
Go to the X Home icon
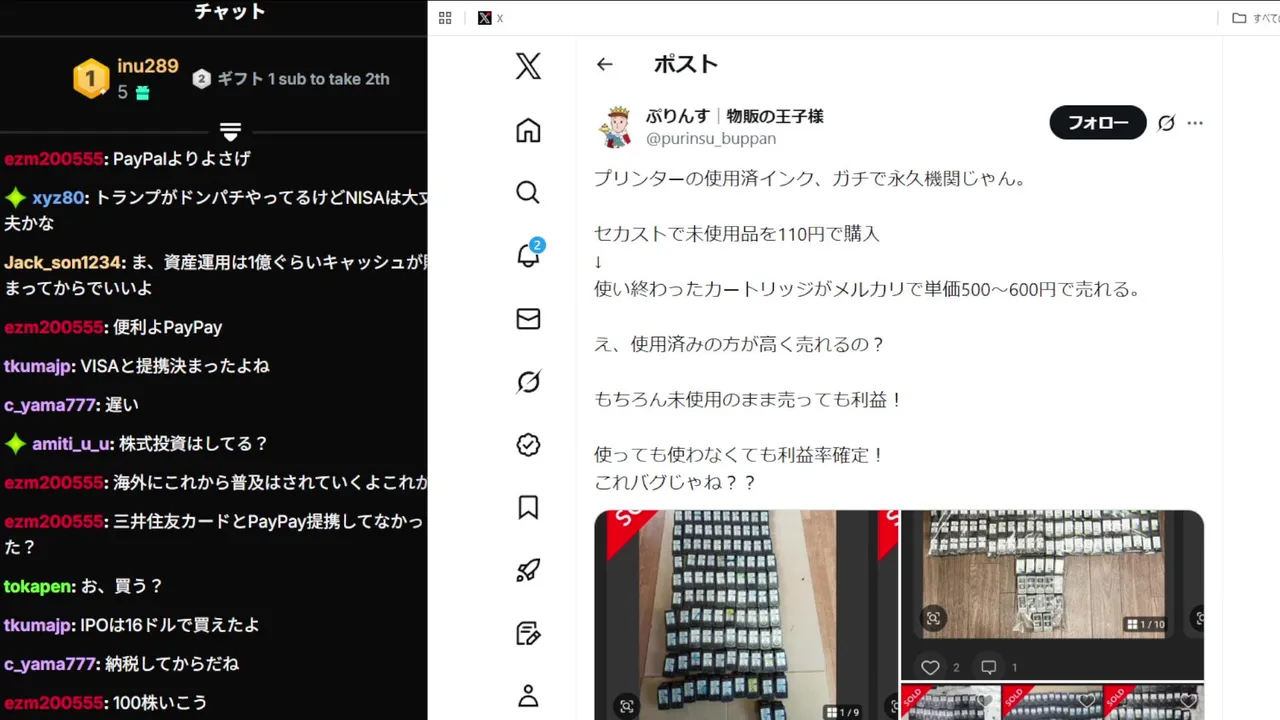point(528,130)
